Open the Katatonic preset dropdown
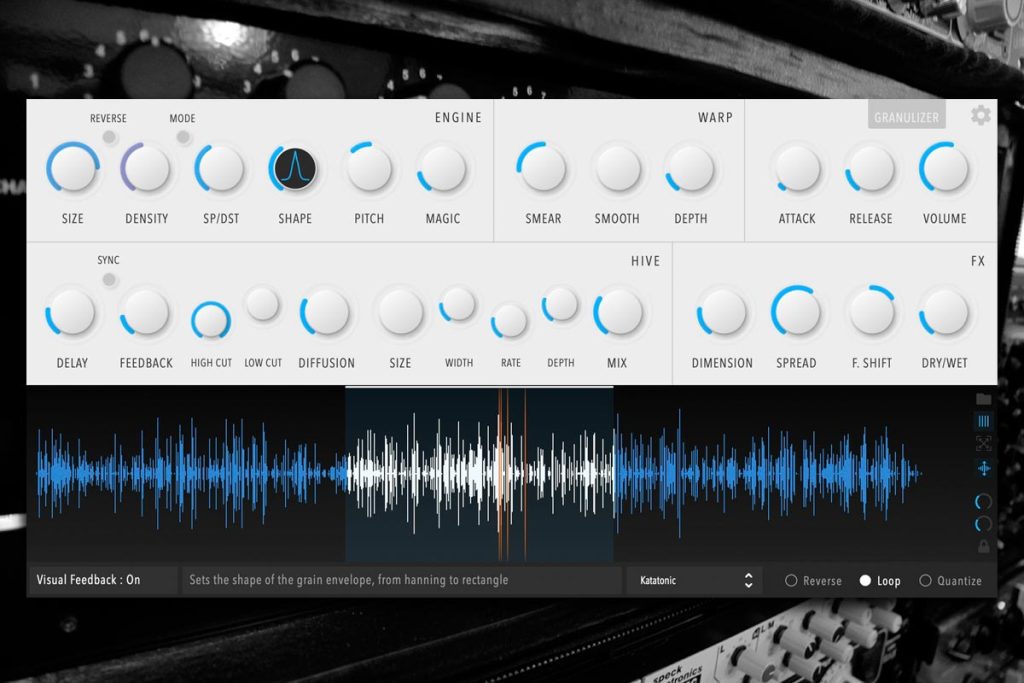This screenshot has width=1024, height=683. pos(690,580)
